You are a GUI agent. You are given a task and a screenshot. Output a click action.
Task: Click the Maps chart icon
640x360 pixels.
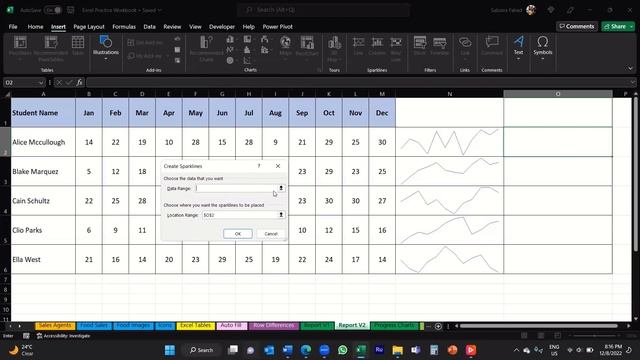(x=286, y=47)
